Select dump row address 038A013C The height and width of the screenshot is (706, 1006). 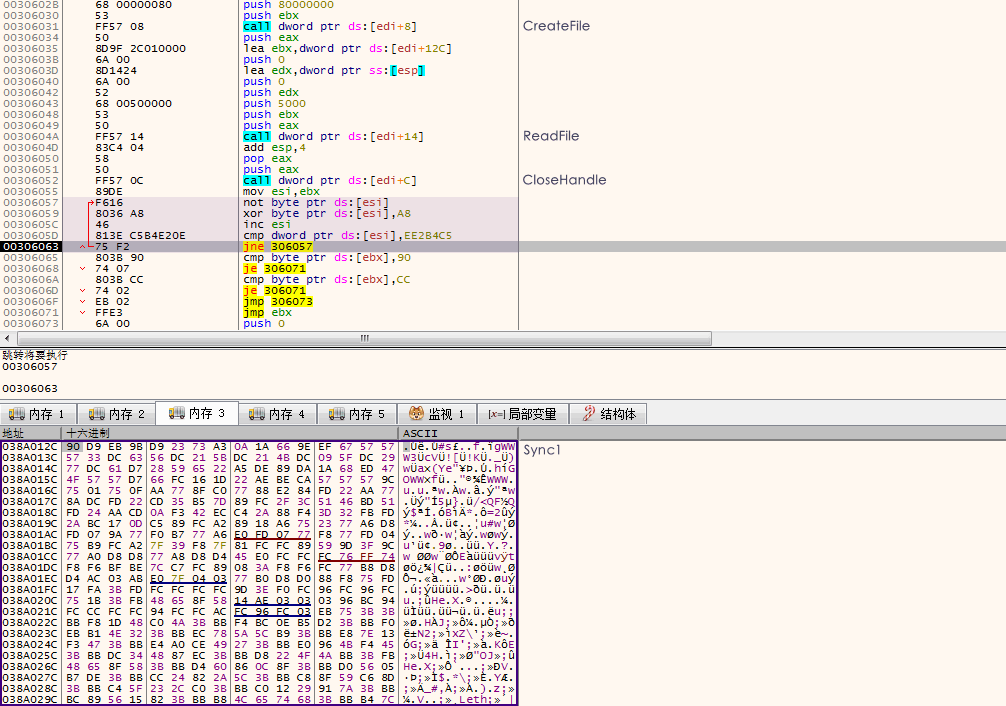coord(30,457)
